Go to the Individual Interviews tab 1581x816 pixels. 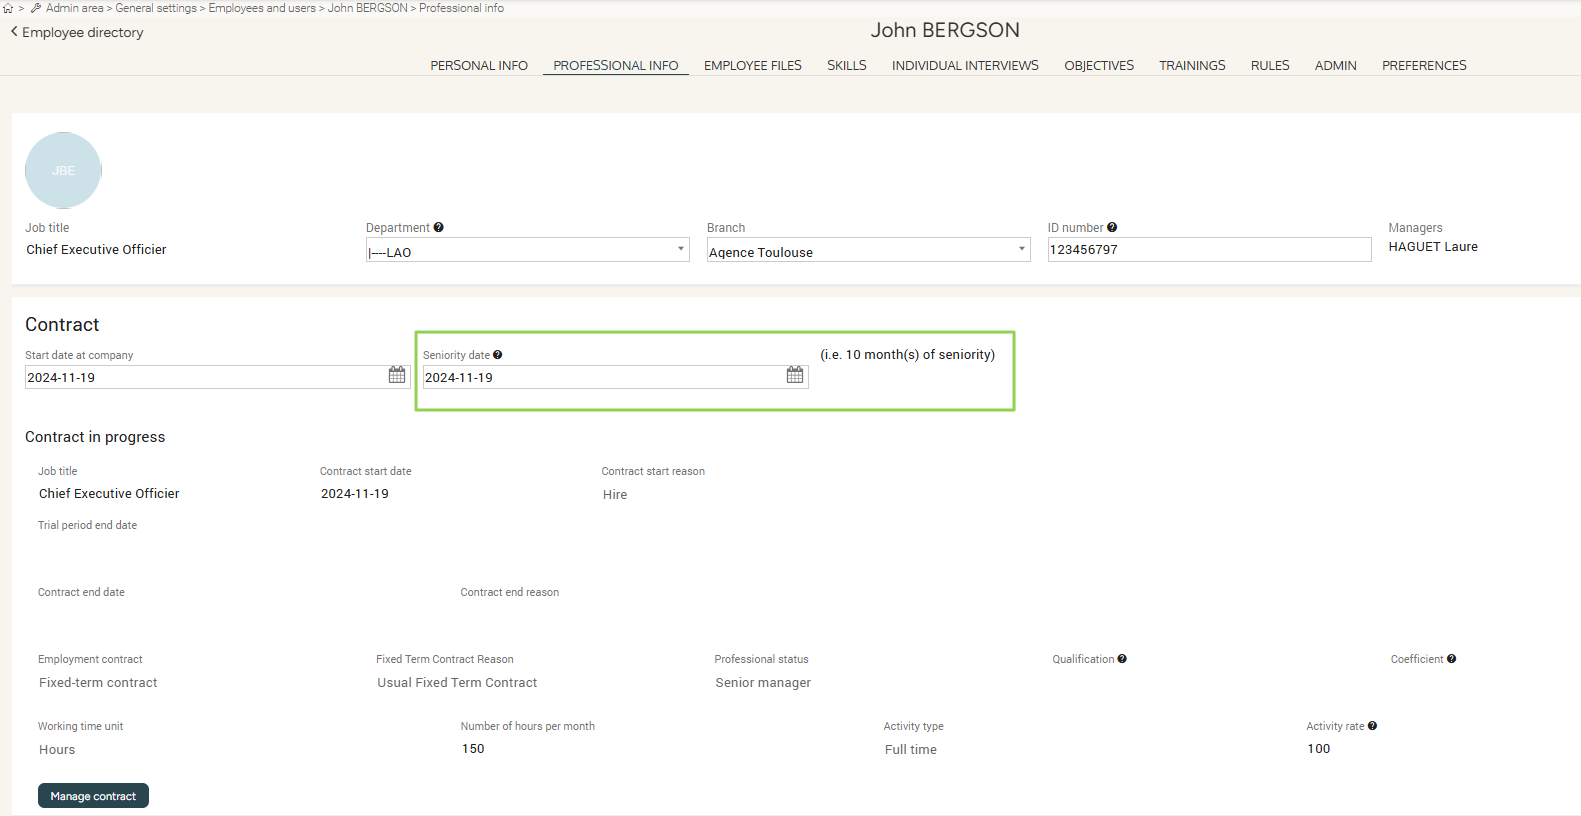click(965, 66)
